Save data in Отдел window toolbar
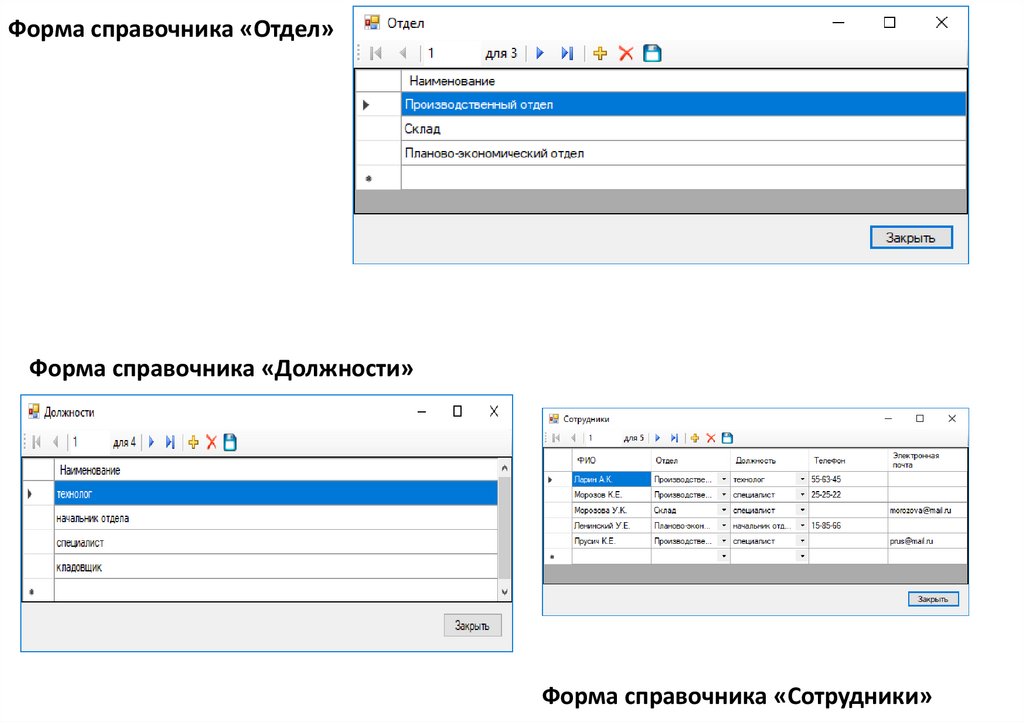Image resolution: width=1024 pixels, height=723 pixels. 652,54
